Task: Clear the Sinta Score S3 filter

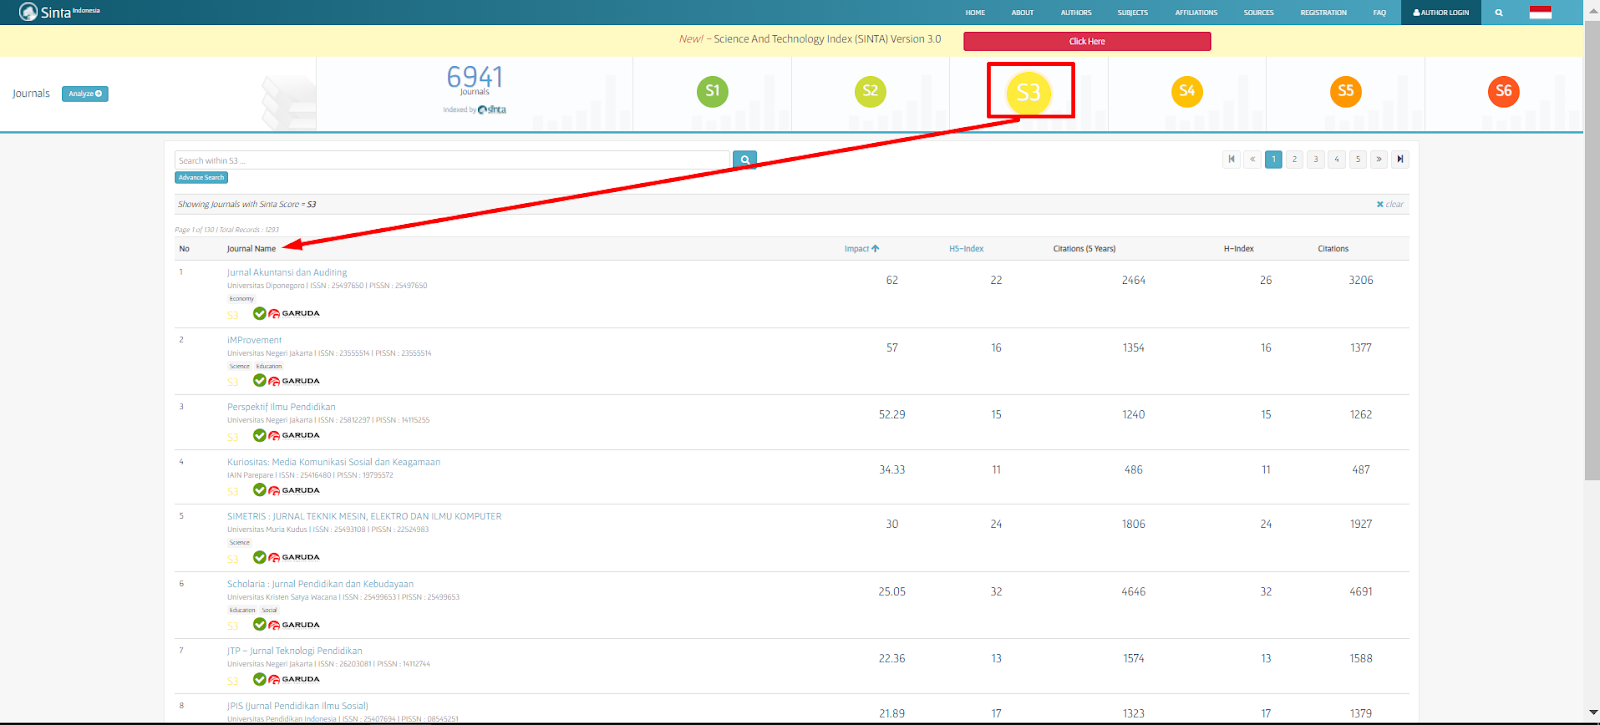Action: point(1390,204)
